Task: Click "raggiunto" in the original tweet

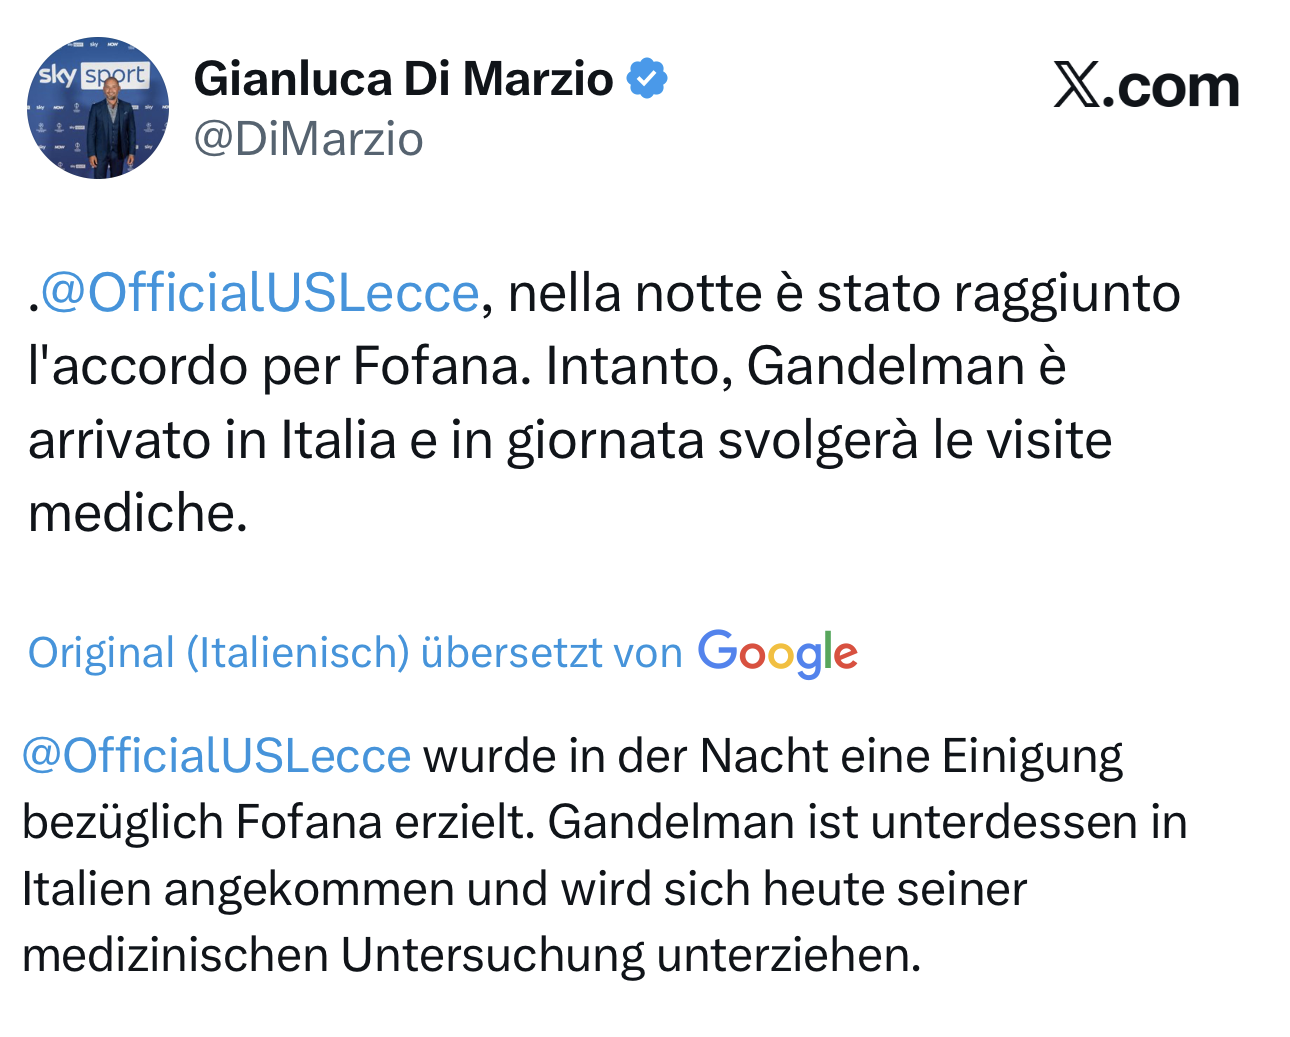Action: (1066, 293)
